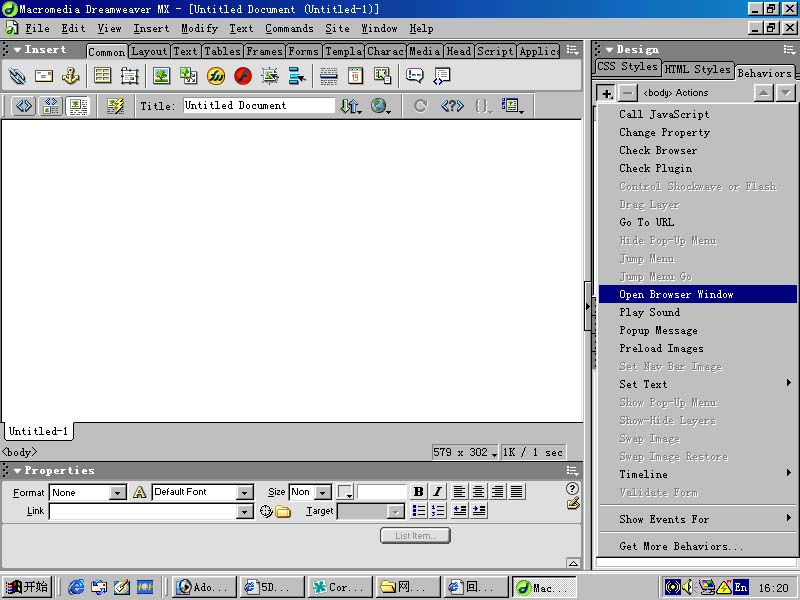Open the text color picker

click(345, 492)
